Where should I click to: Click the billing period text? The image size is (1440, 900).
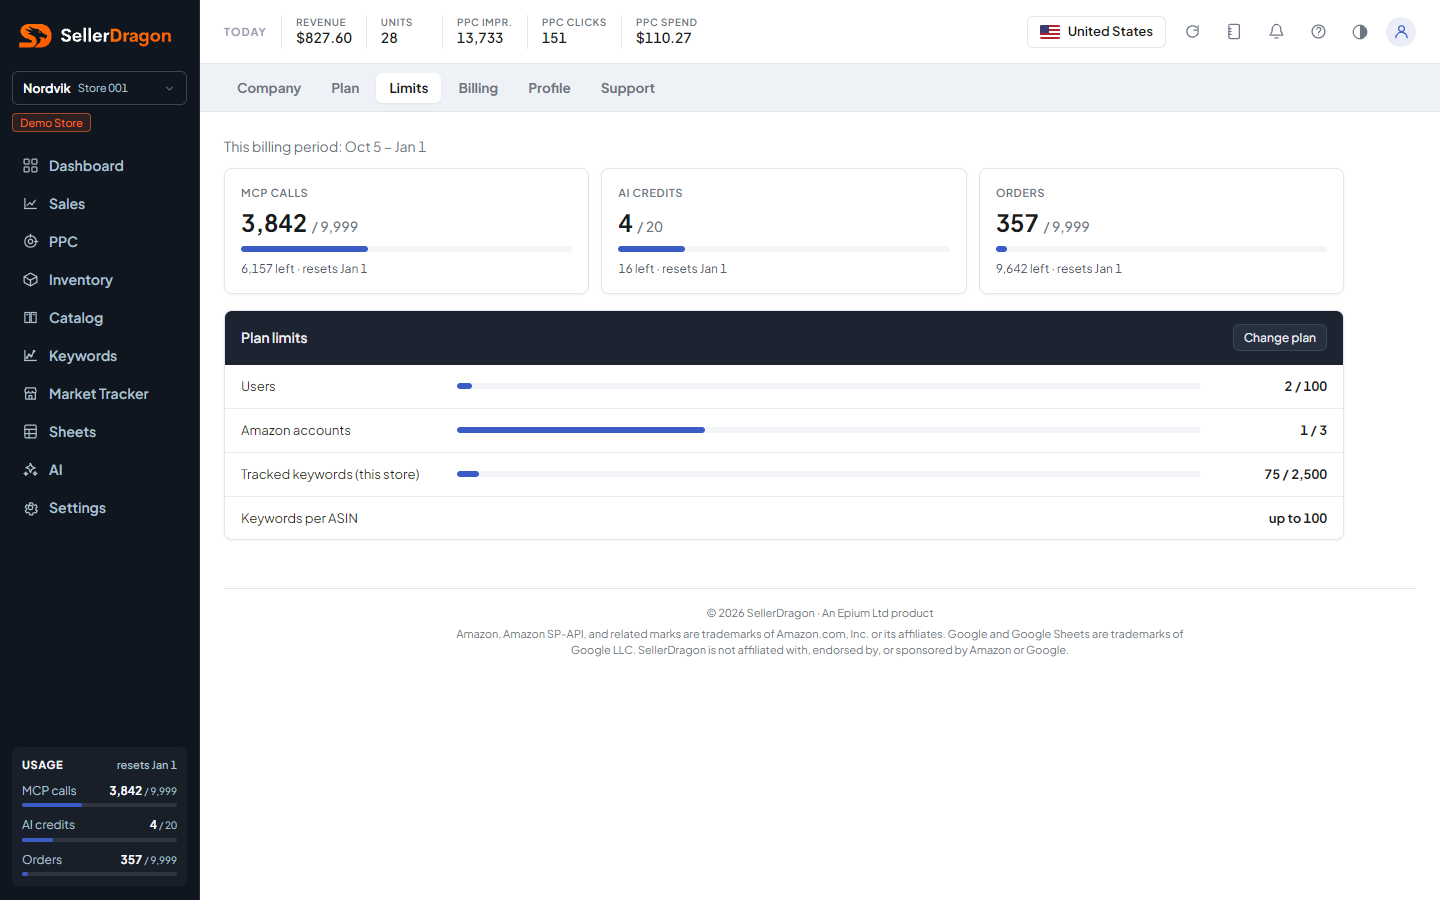(x=325, y=147)
